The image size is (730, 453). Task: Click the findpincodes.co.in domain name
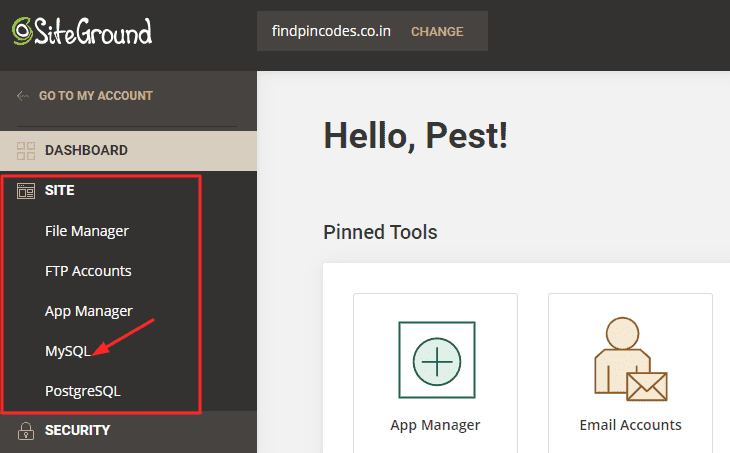click(331, 31)
